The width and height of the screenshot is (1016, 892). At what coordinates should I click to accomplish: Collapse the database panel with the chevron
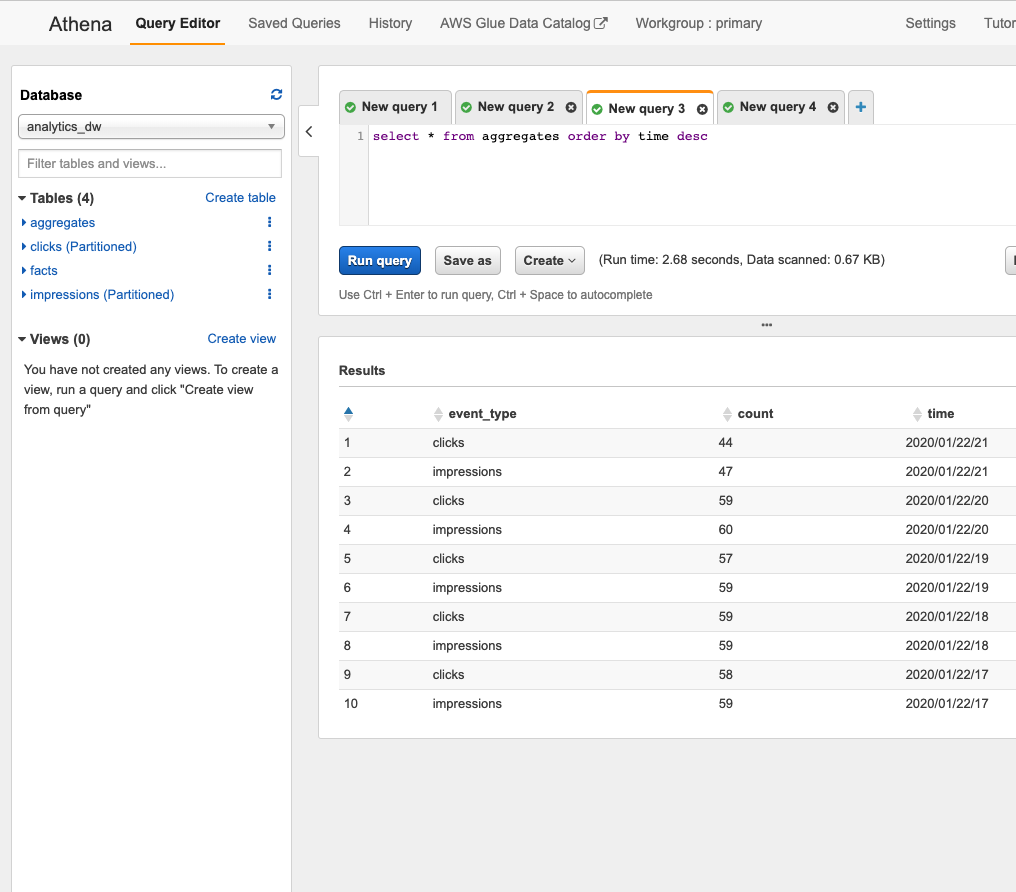[309, 131]
